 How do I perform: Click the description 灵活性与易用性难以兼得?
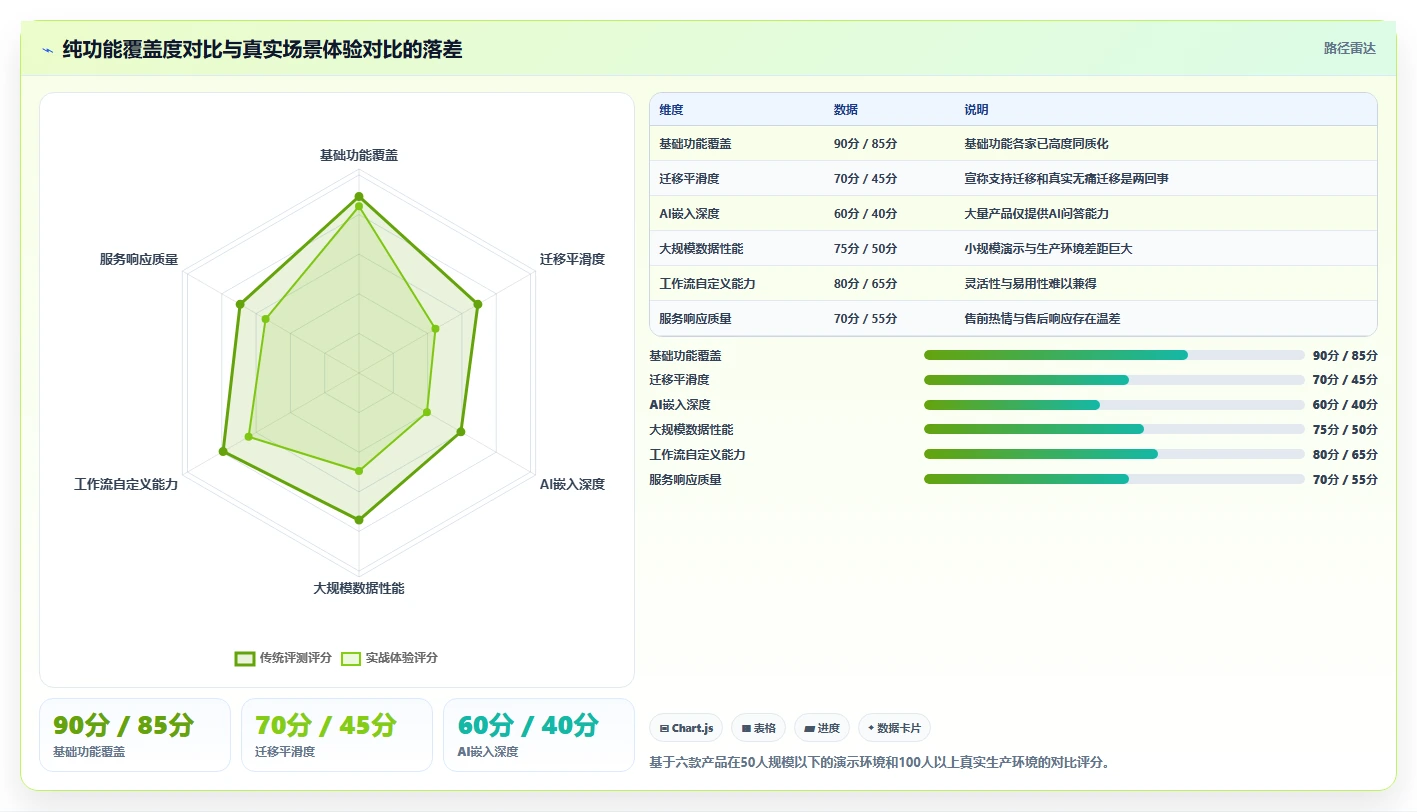pos(1030,284)
